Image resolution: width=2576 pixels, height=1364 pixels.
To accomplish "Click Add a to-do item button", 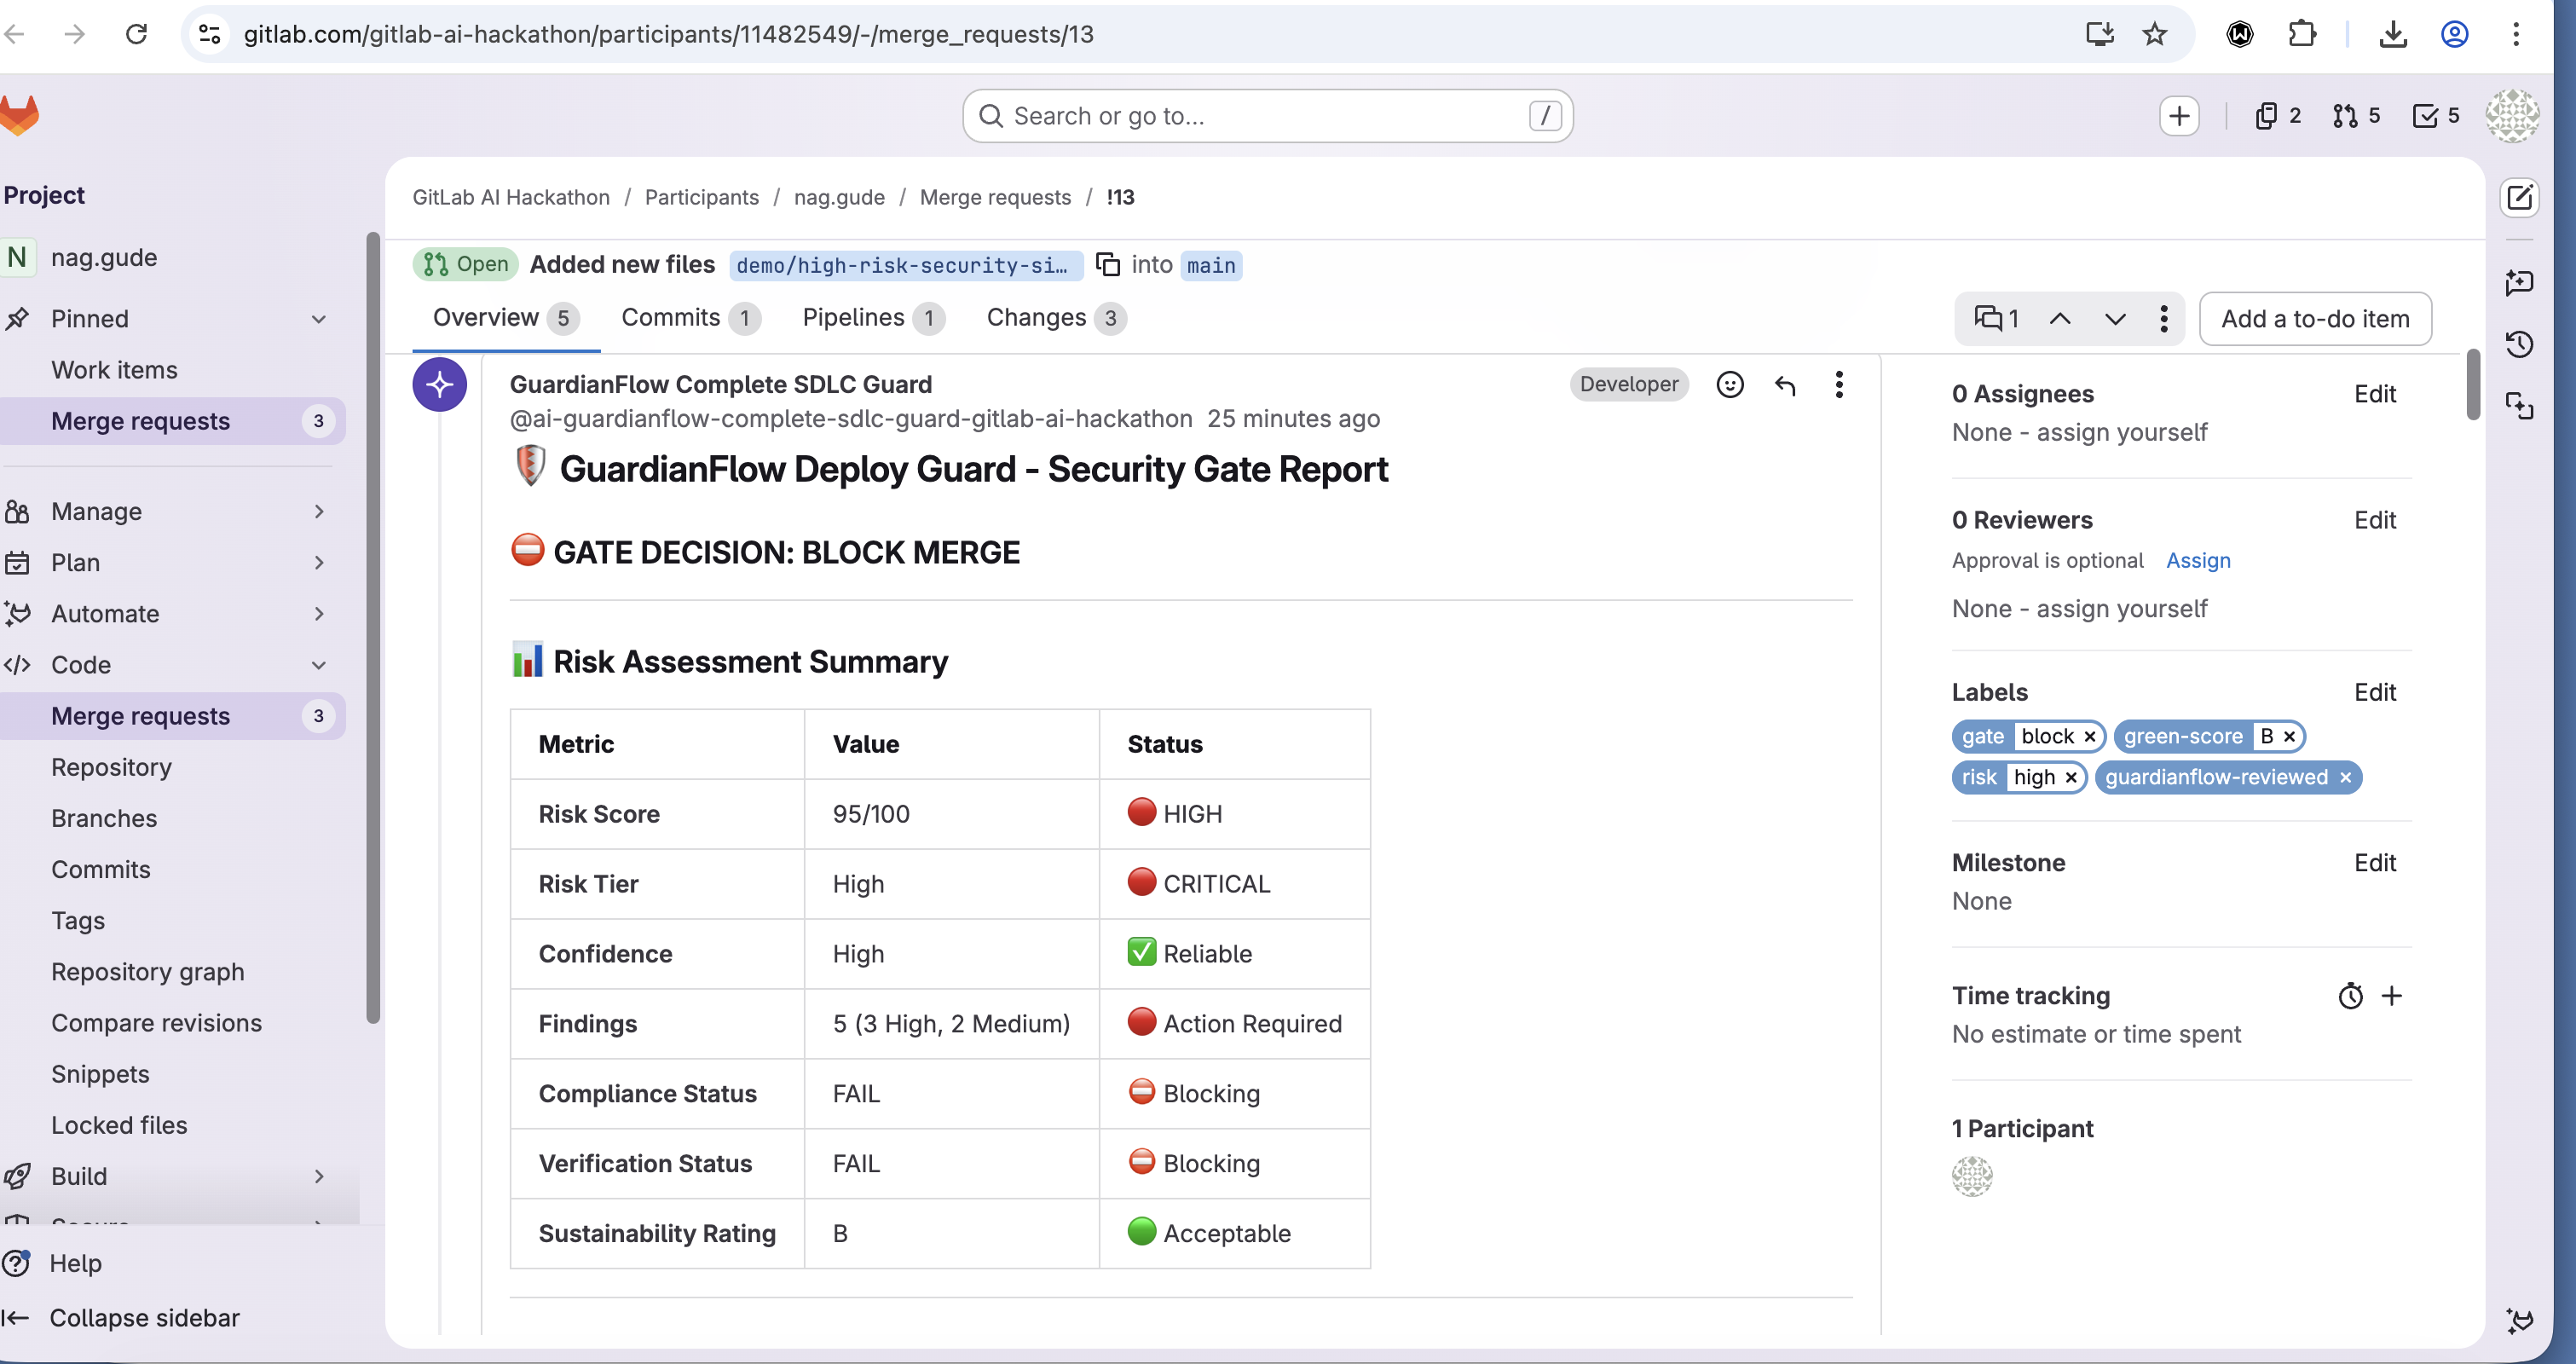I will 2314,319.
